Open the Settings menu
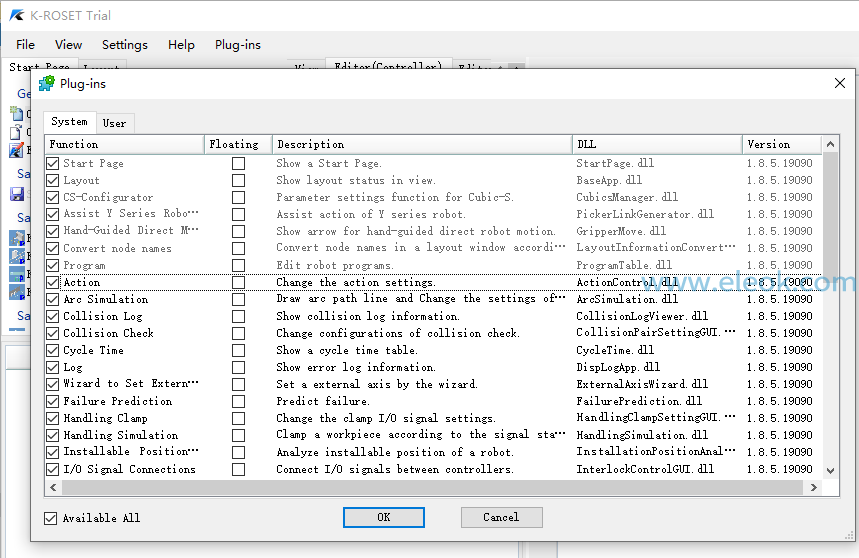Image resolution: width=859 pixels, height=558 pixels. click(125, 44)
